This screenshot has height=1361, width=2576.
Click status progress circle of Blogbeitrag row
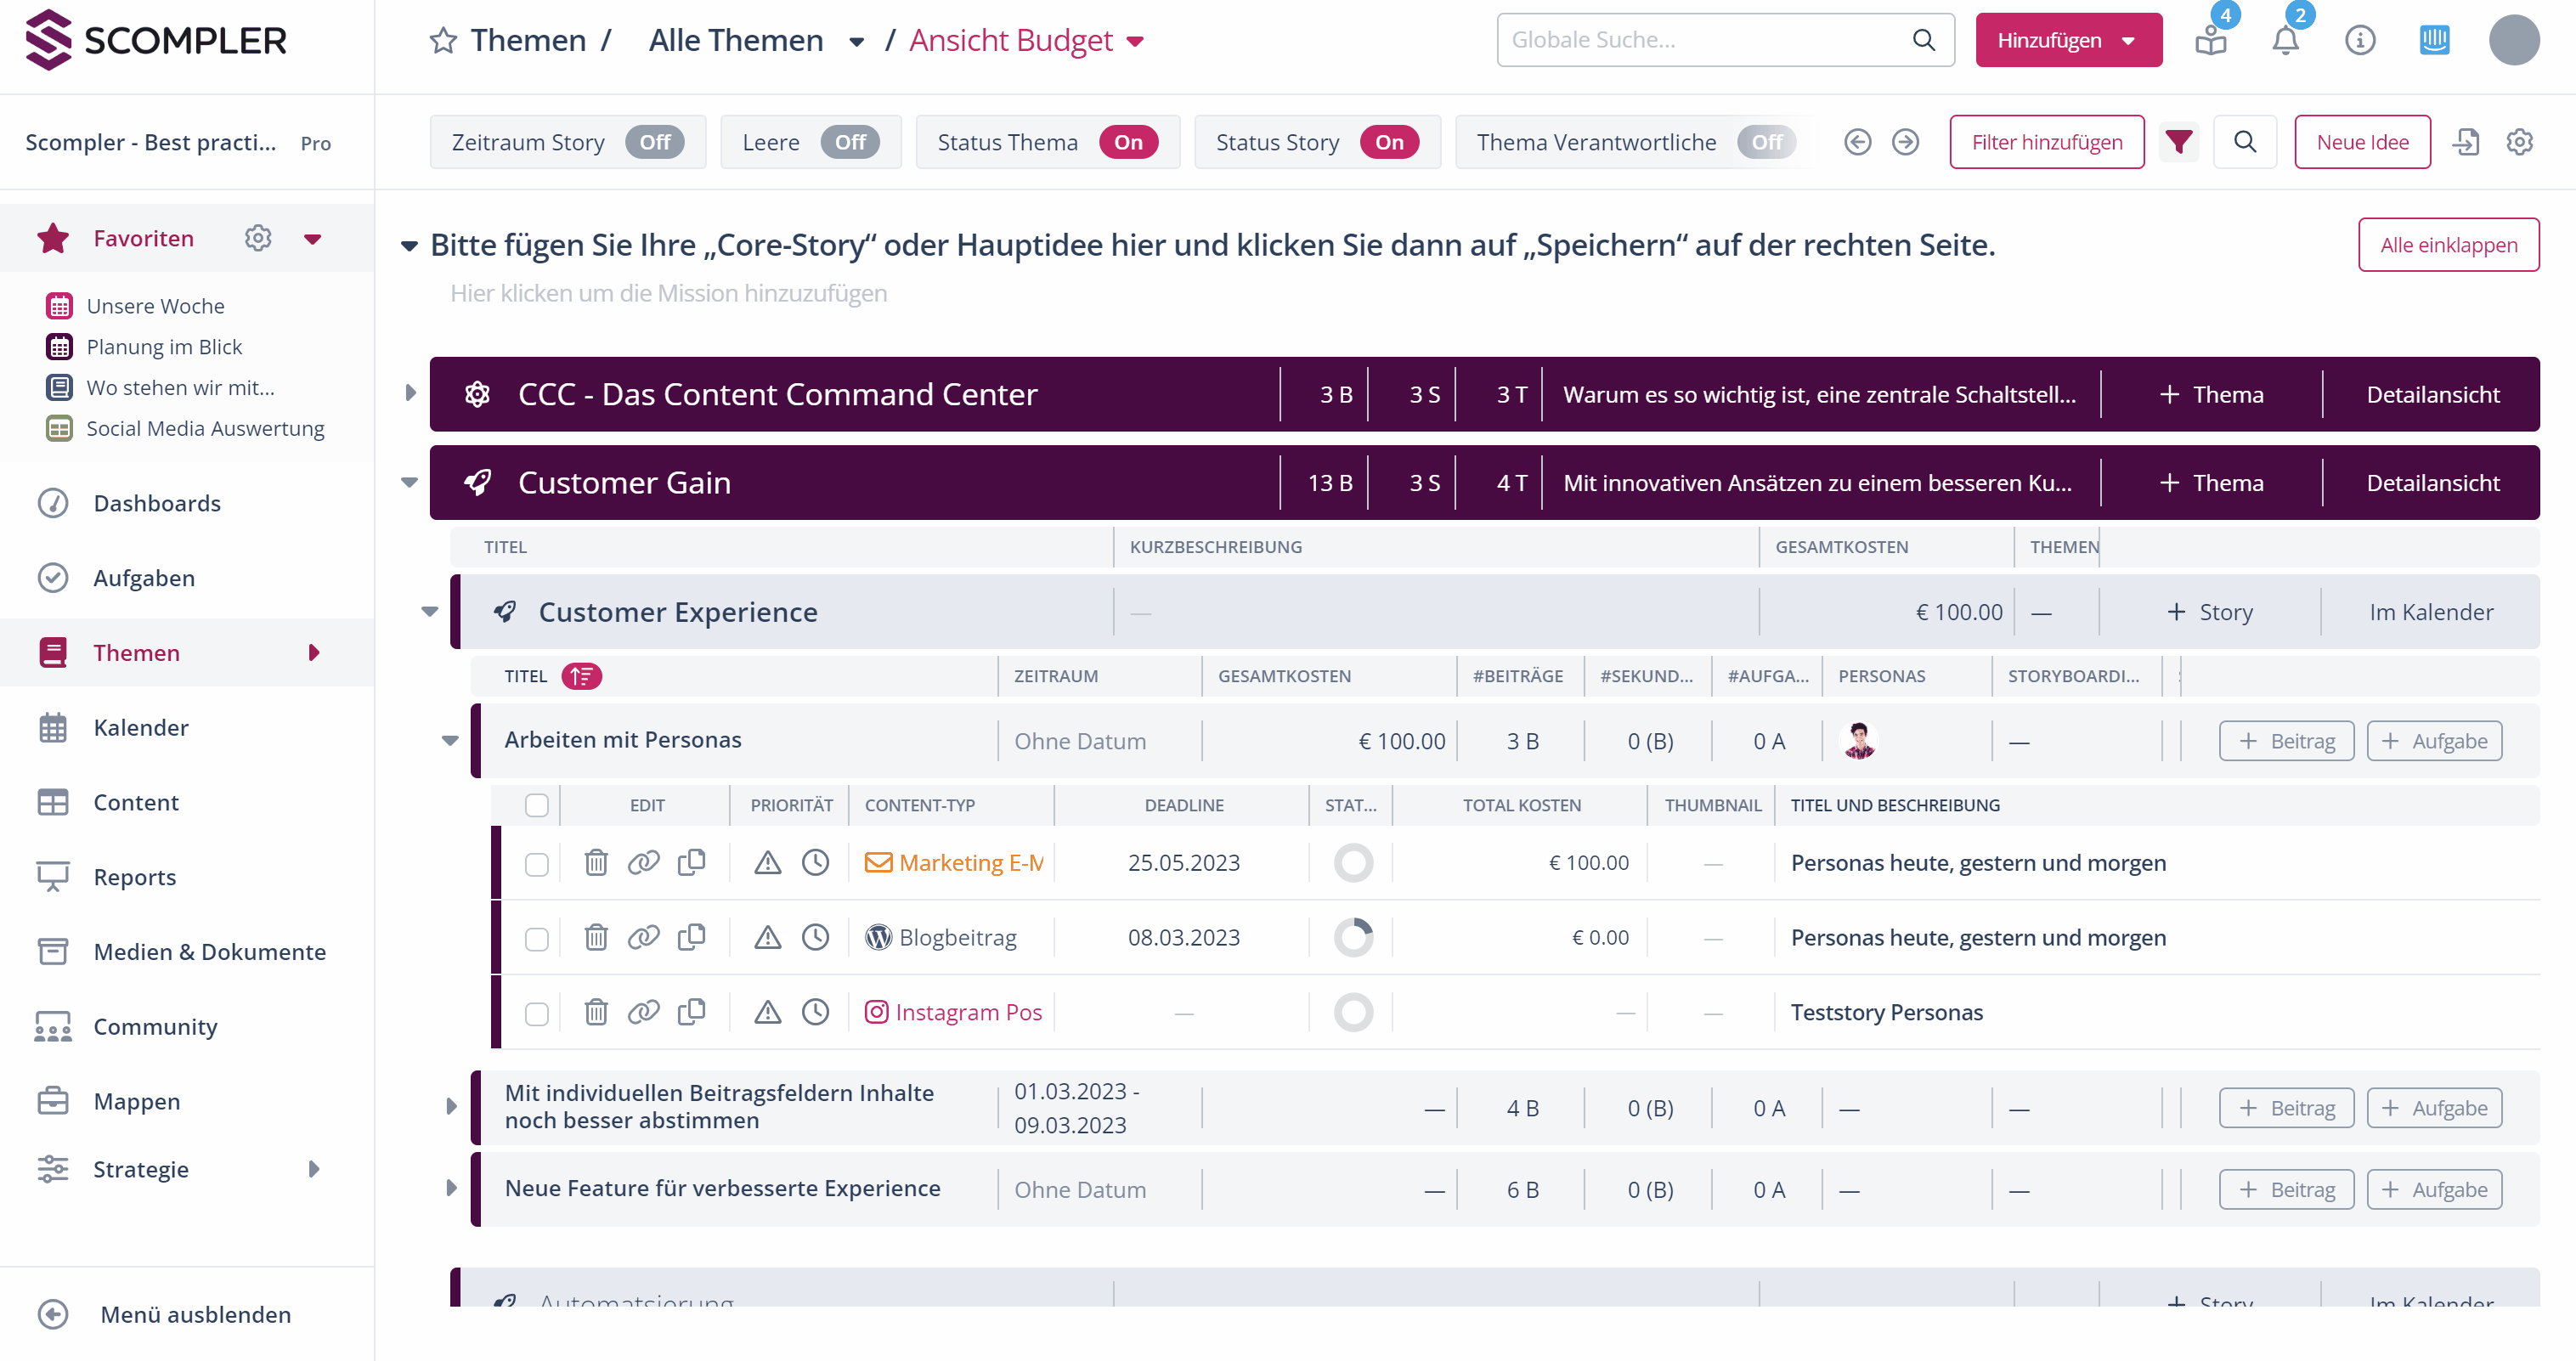pos(1353,937)
